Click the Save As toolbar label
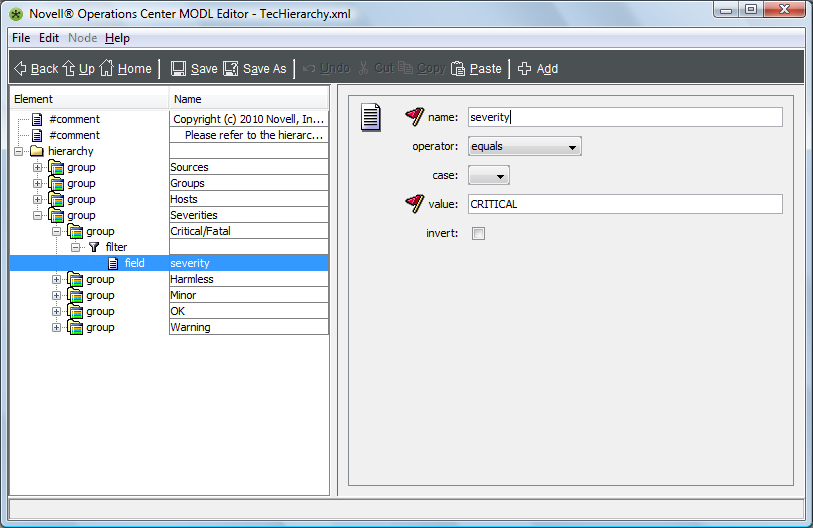 [264, 68]
